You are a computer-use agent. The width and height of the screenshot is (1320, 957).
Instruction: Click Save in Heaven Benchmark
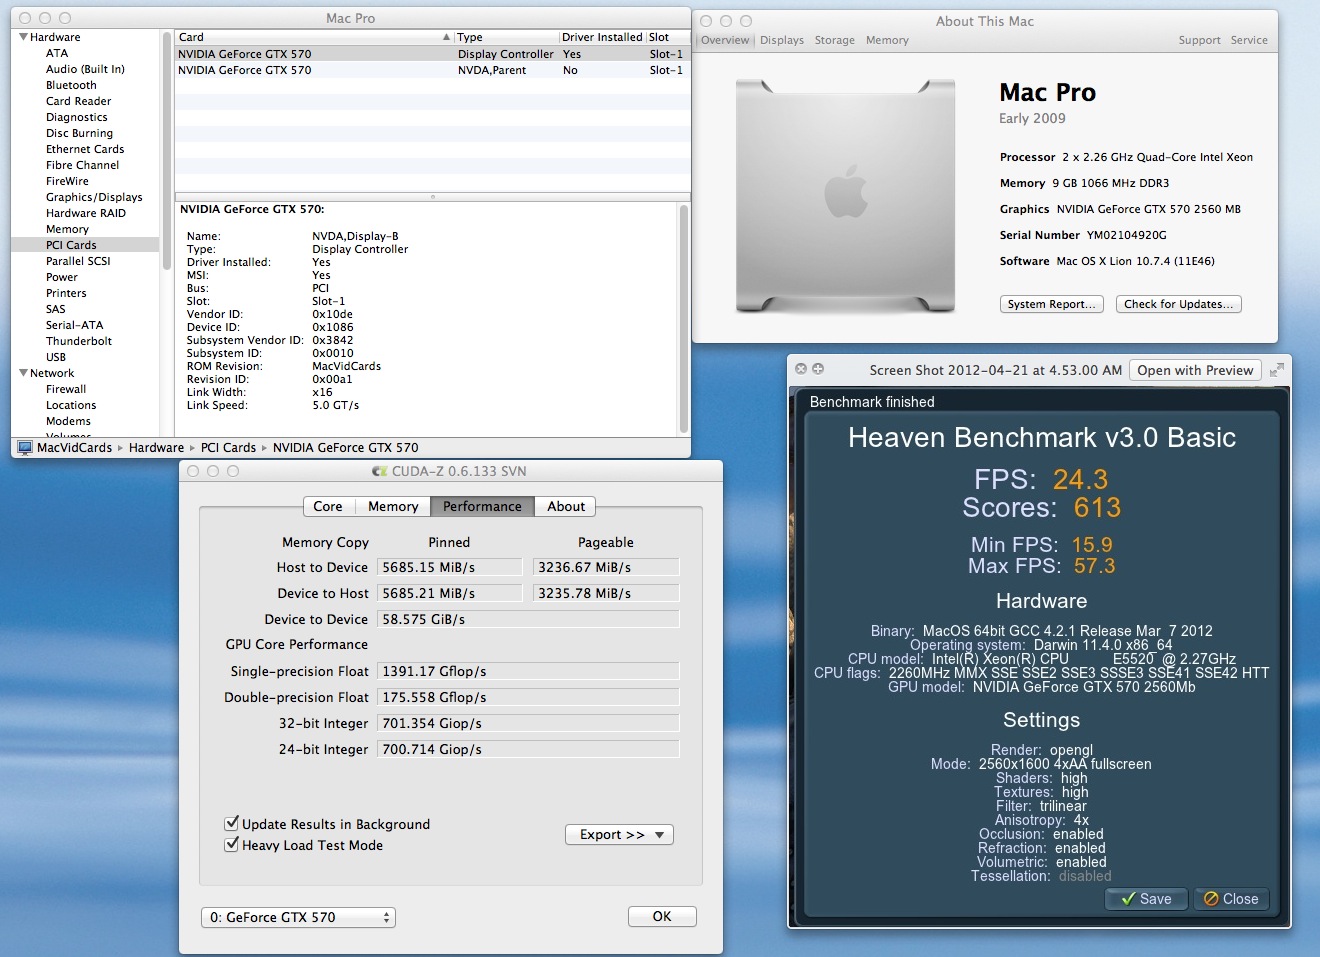[x=1146, y=899]
